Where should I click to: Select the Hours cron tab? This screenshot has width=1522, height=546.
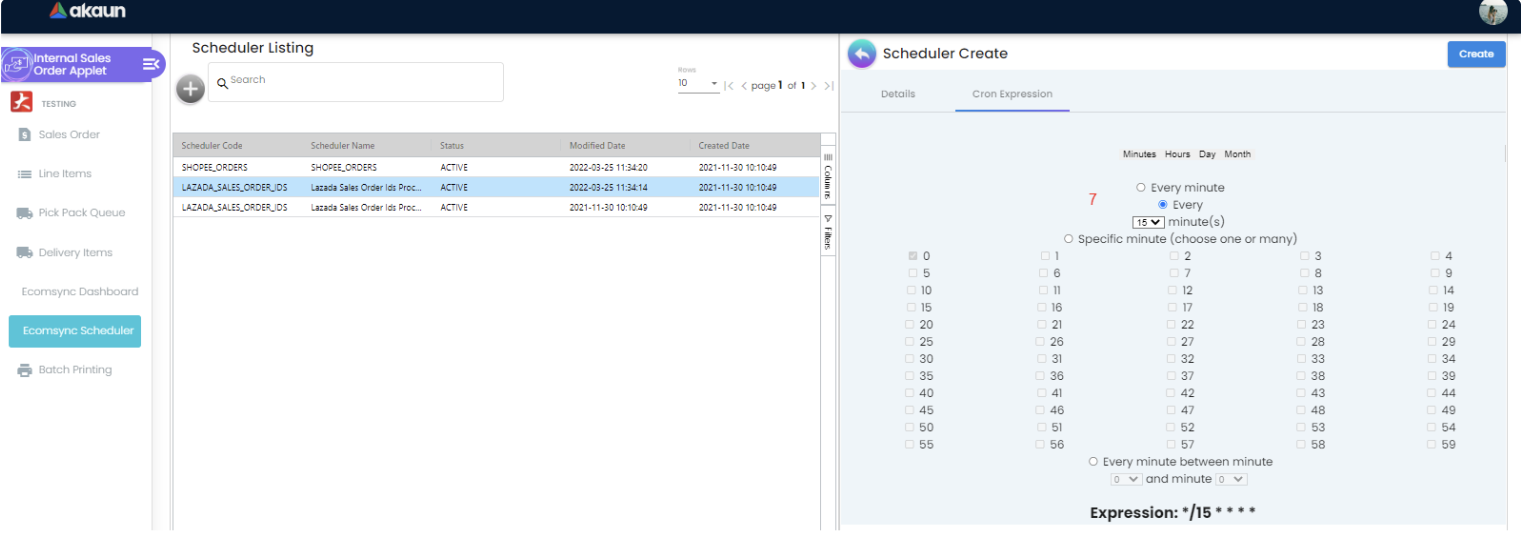coord(1177,154)
